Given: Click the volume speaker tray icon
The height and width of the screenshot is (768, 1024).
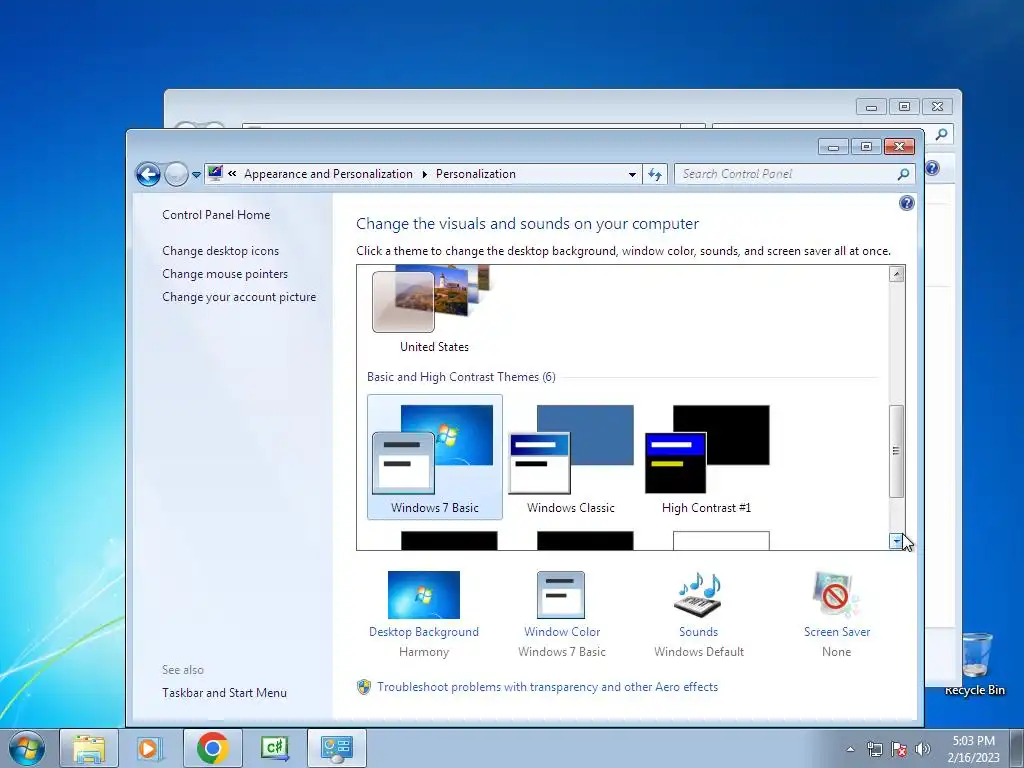Looking at the screenshot, I should (x=922, y=749).
